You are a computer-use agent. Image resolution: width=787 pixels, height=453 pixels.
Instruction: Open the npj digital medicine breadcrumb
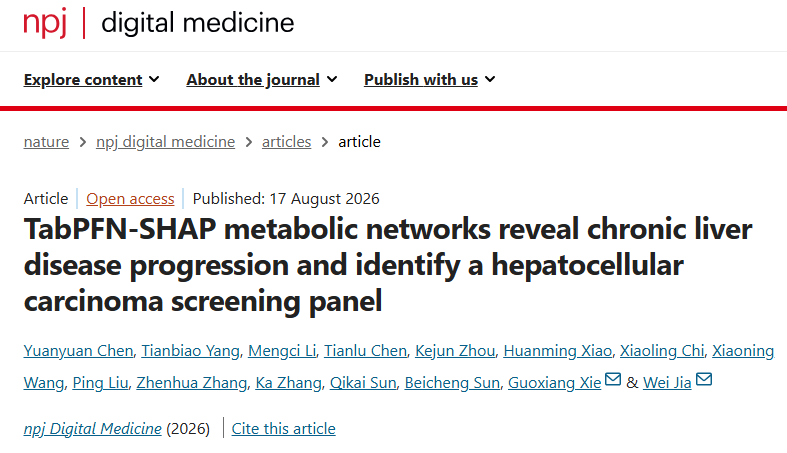tap(166, 142)
